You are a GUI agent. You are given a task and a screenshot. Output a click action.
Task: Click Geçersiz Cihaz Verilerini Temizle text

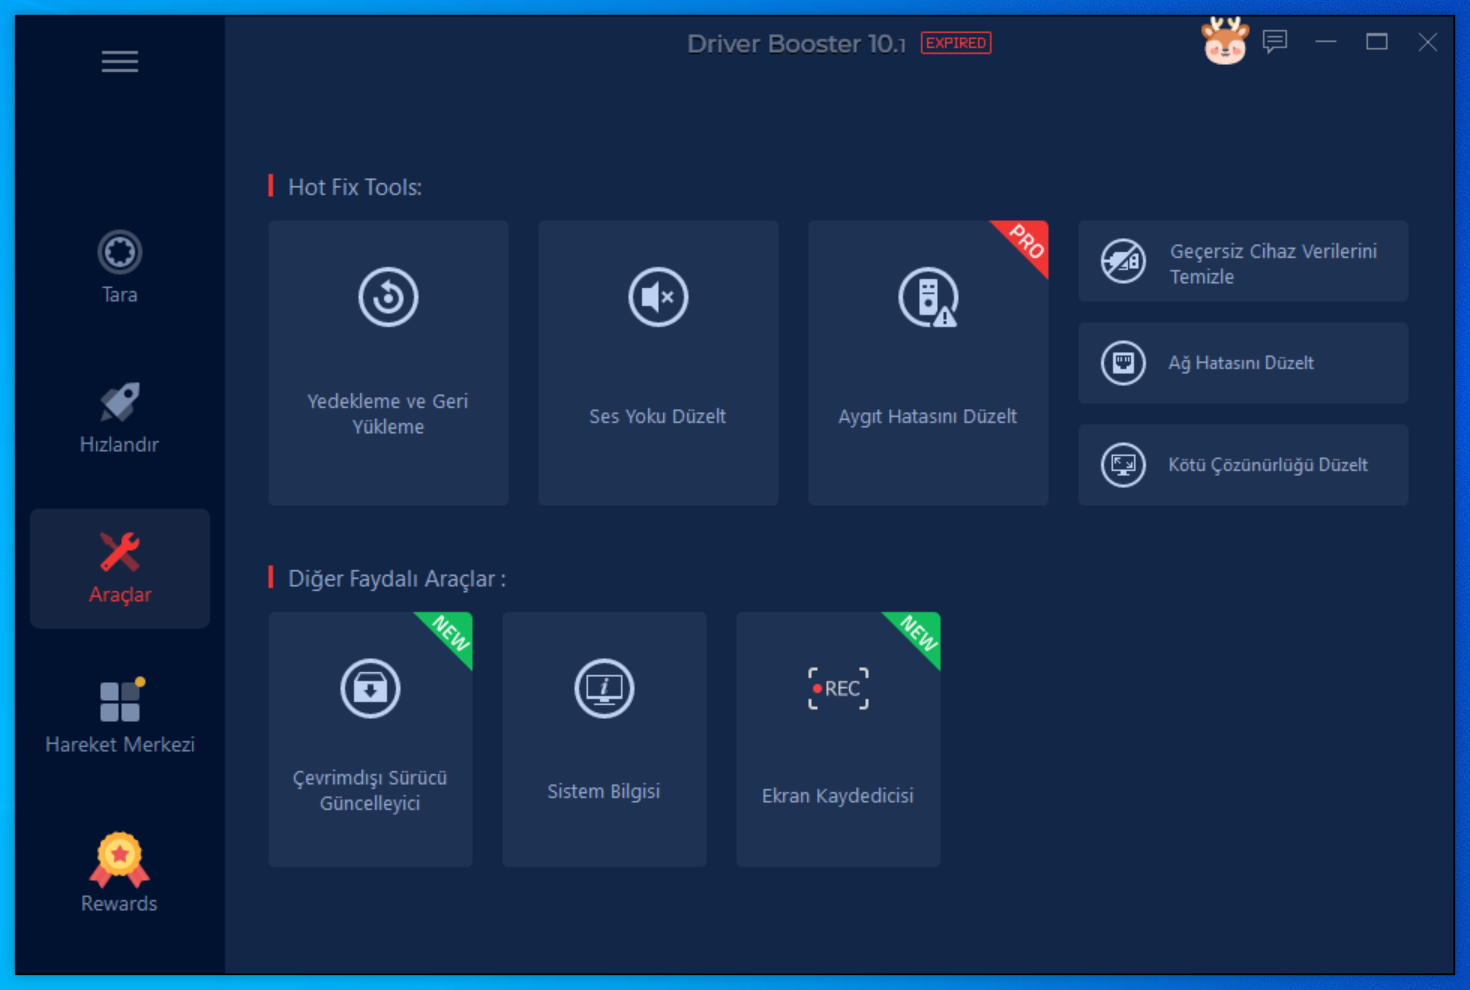[1273, 264]
